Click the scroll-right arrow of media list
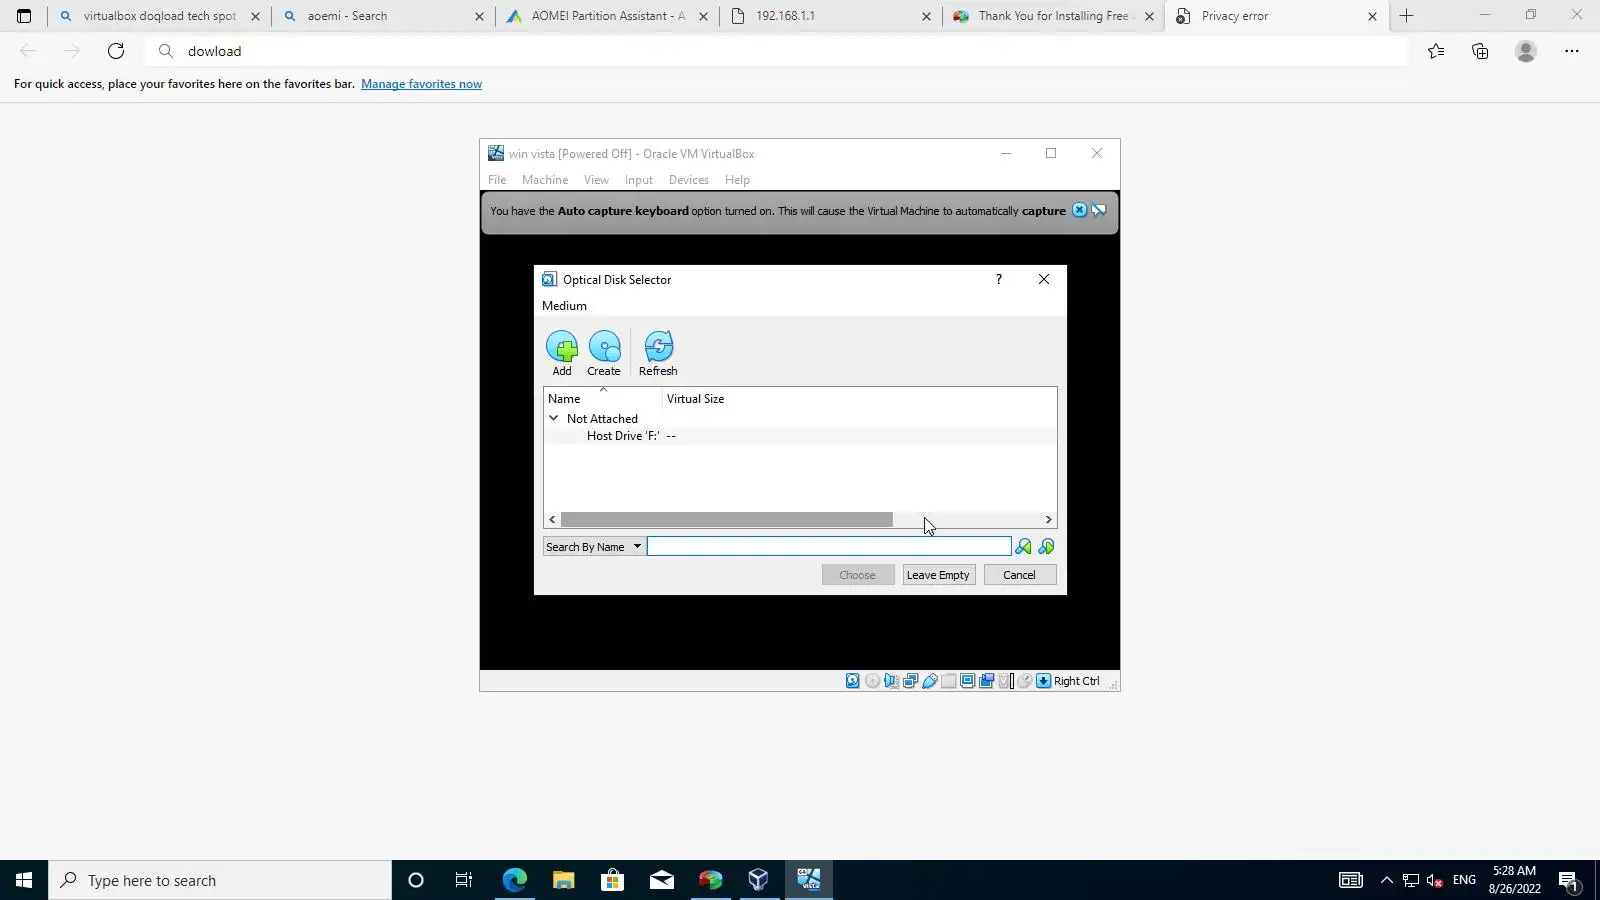This screenshot has width=1600, height=900. tap(1048, 520)
